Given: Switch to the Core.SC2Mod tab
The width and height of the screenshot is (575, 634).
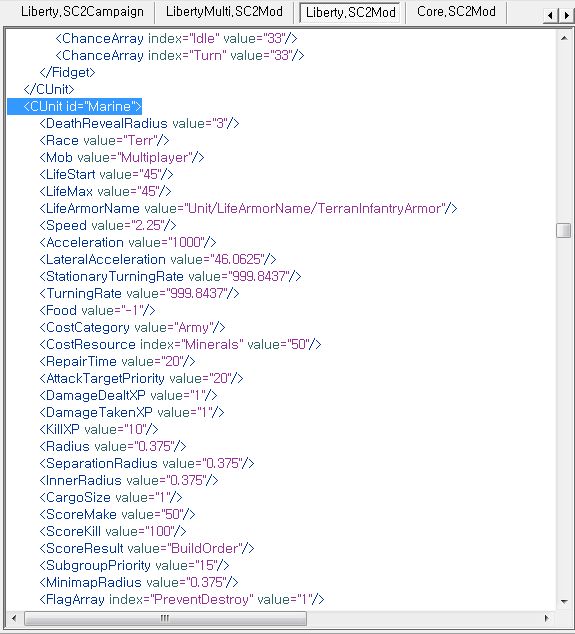Looking at the screenshot, I should (456, 12).
